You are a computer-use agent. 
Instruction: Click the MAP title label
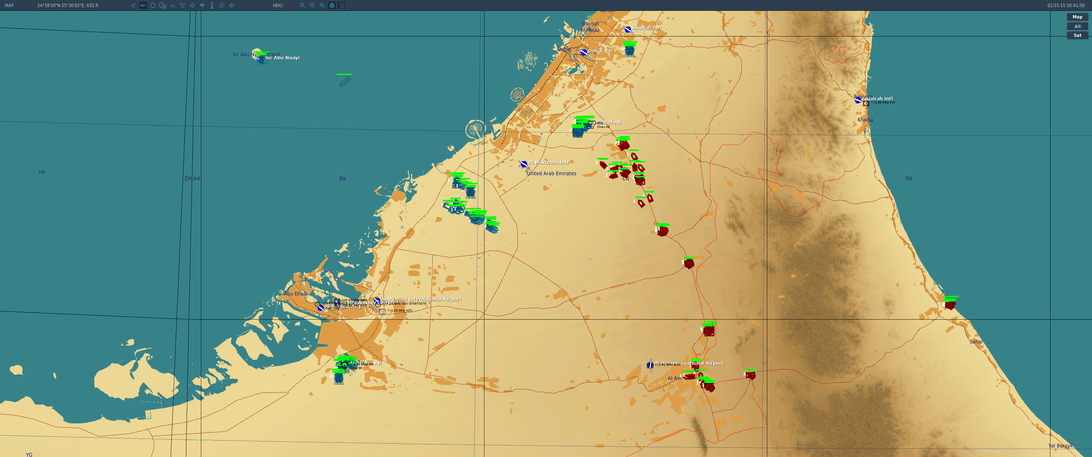click(x=9, y=5)
